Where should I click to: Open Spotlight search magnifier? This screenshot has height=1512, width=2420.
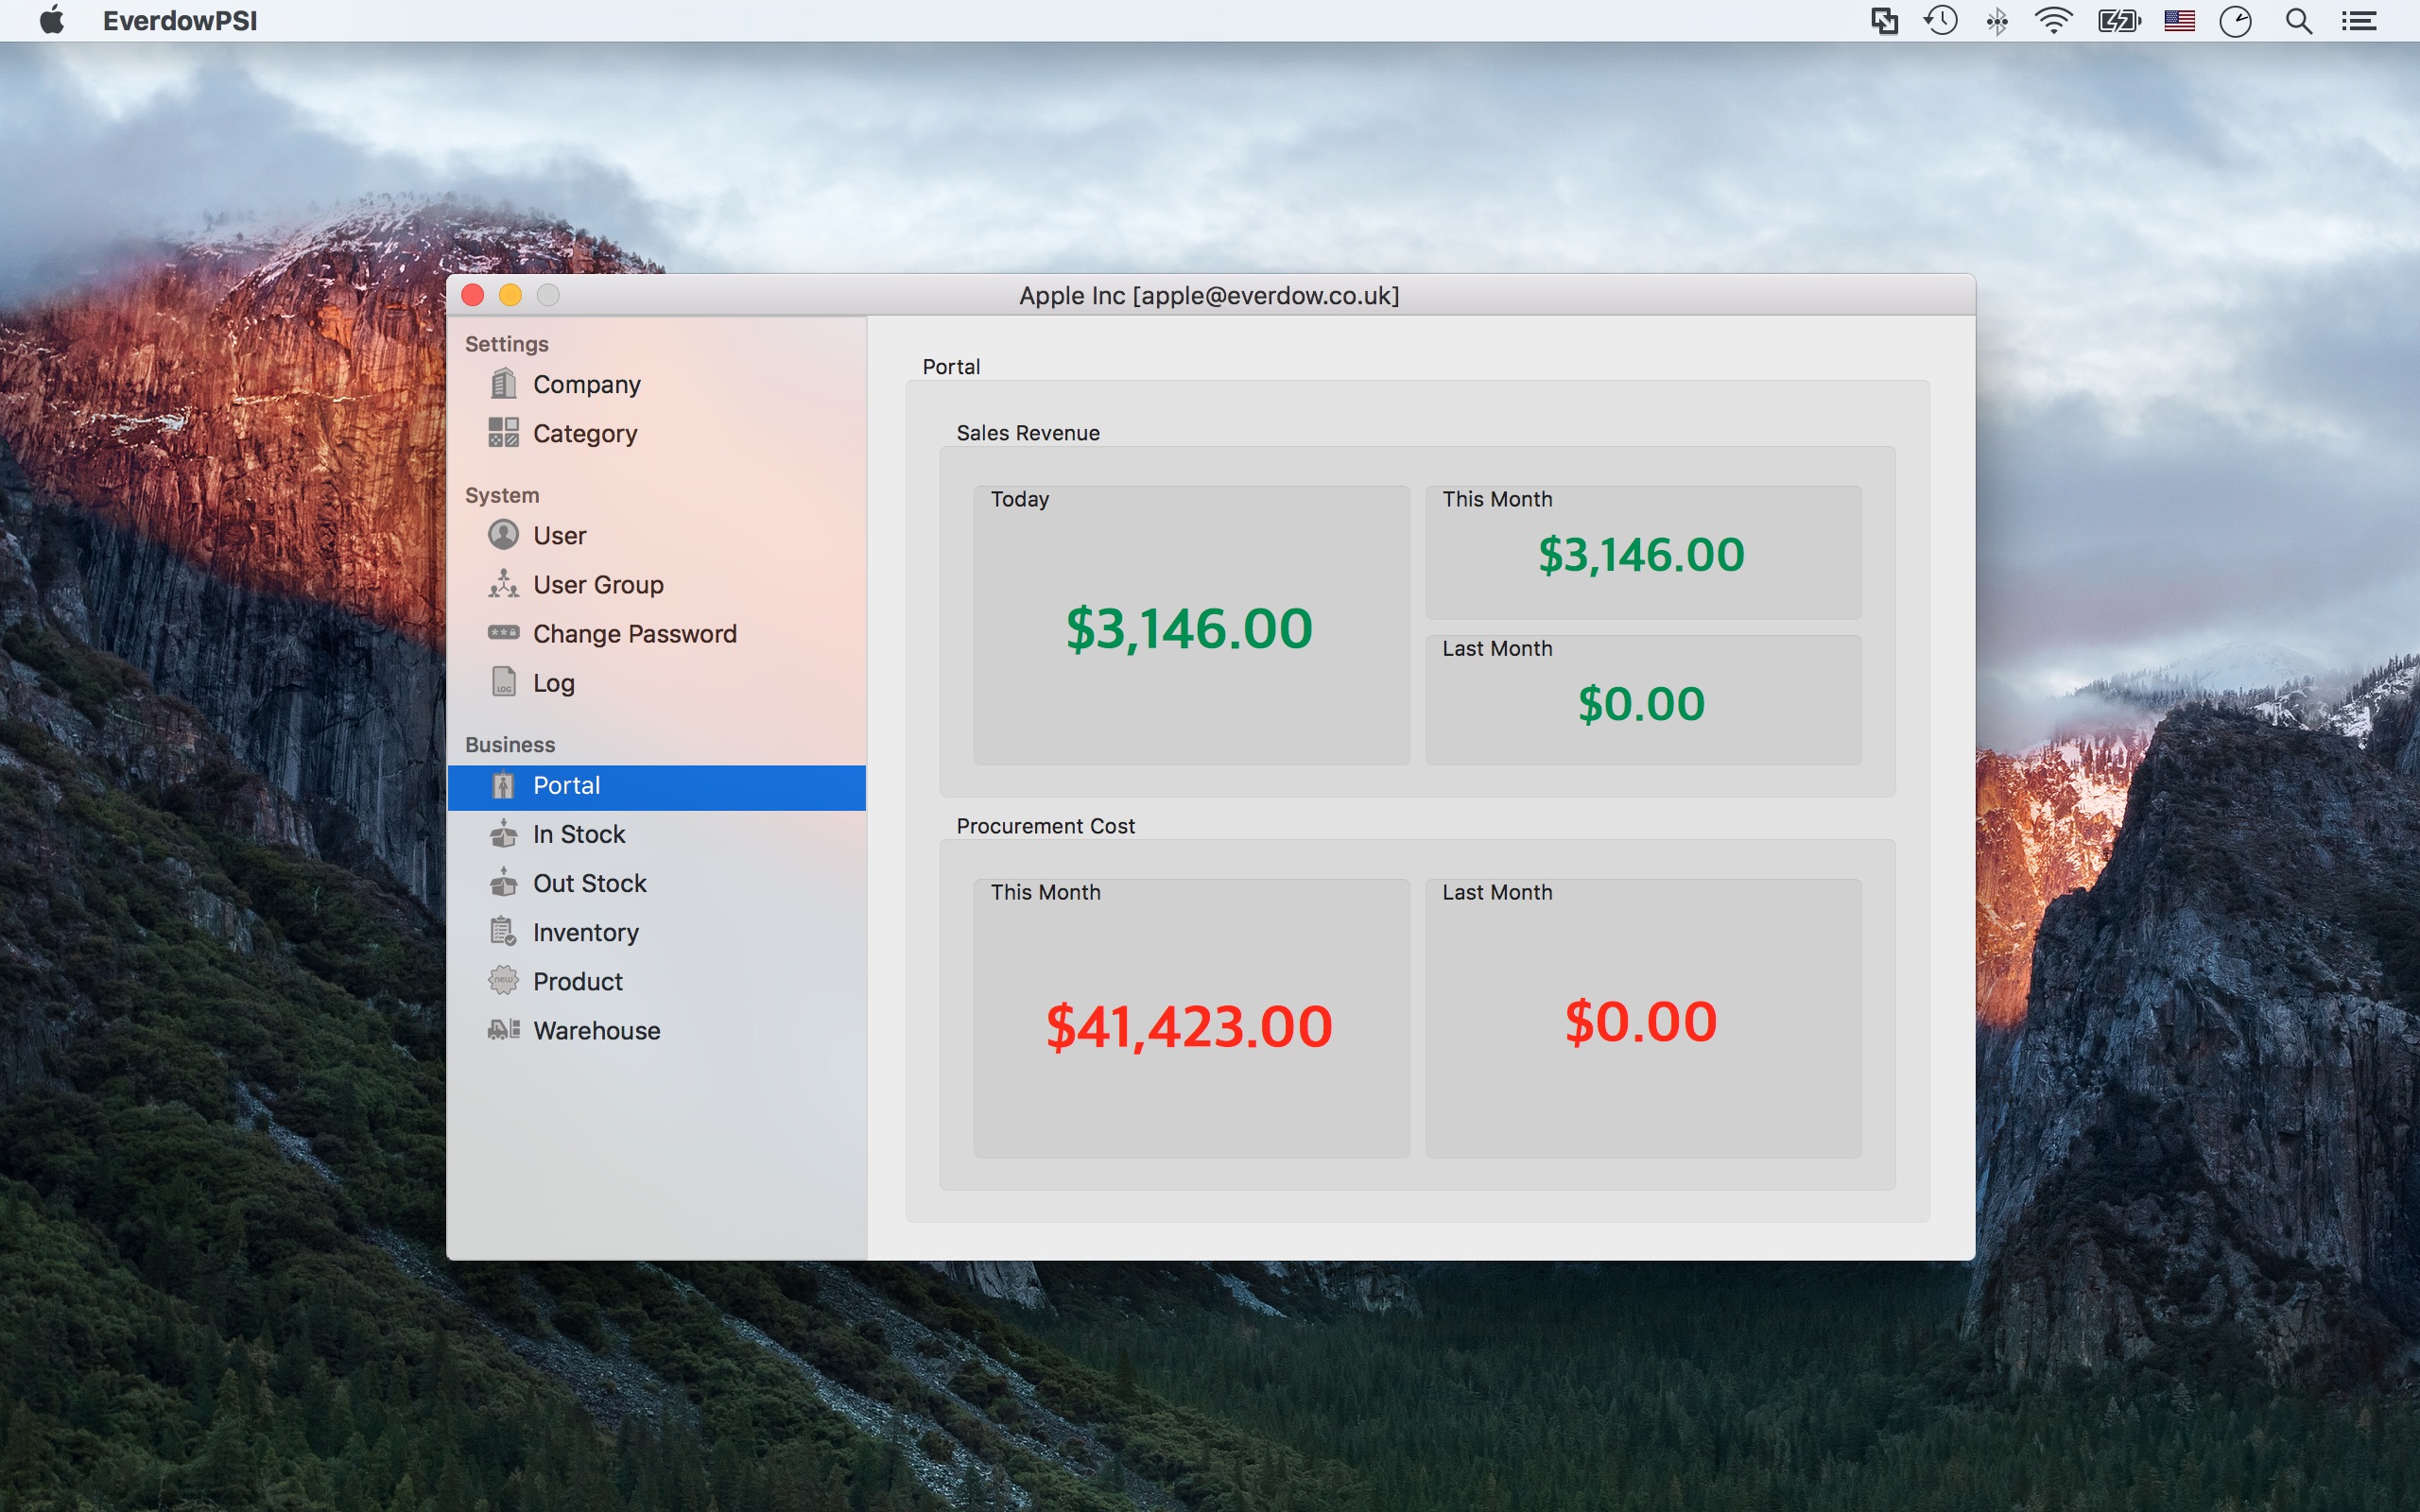click(x=2298, y=21)
